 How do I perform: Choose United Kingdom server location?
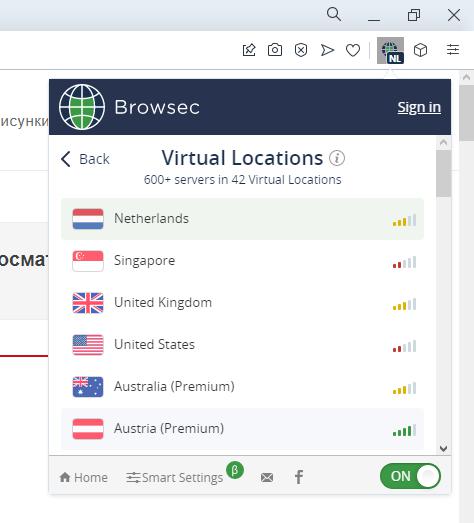point(243,303)
